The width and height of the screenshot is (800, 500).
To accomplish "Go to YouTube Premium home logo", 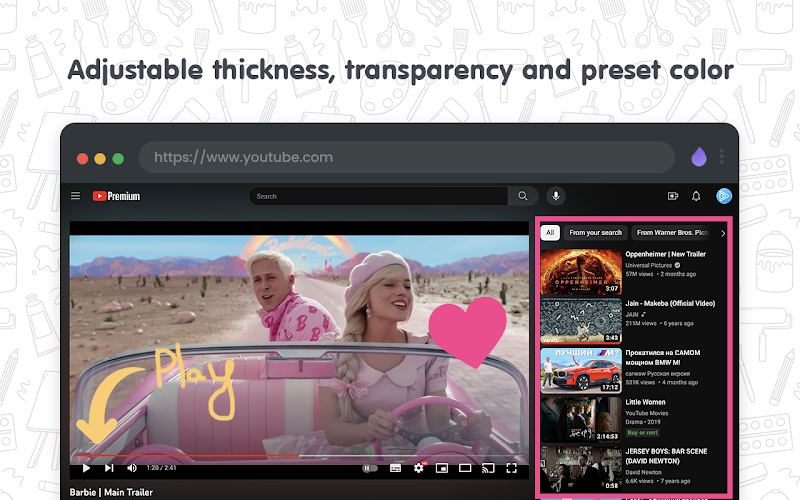I will [116, 196].
